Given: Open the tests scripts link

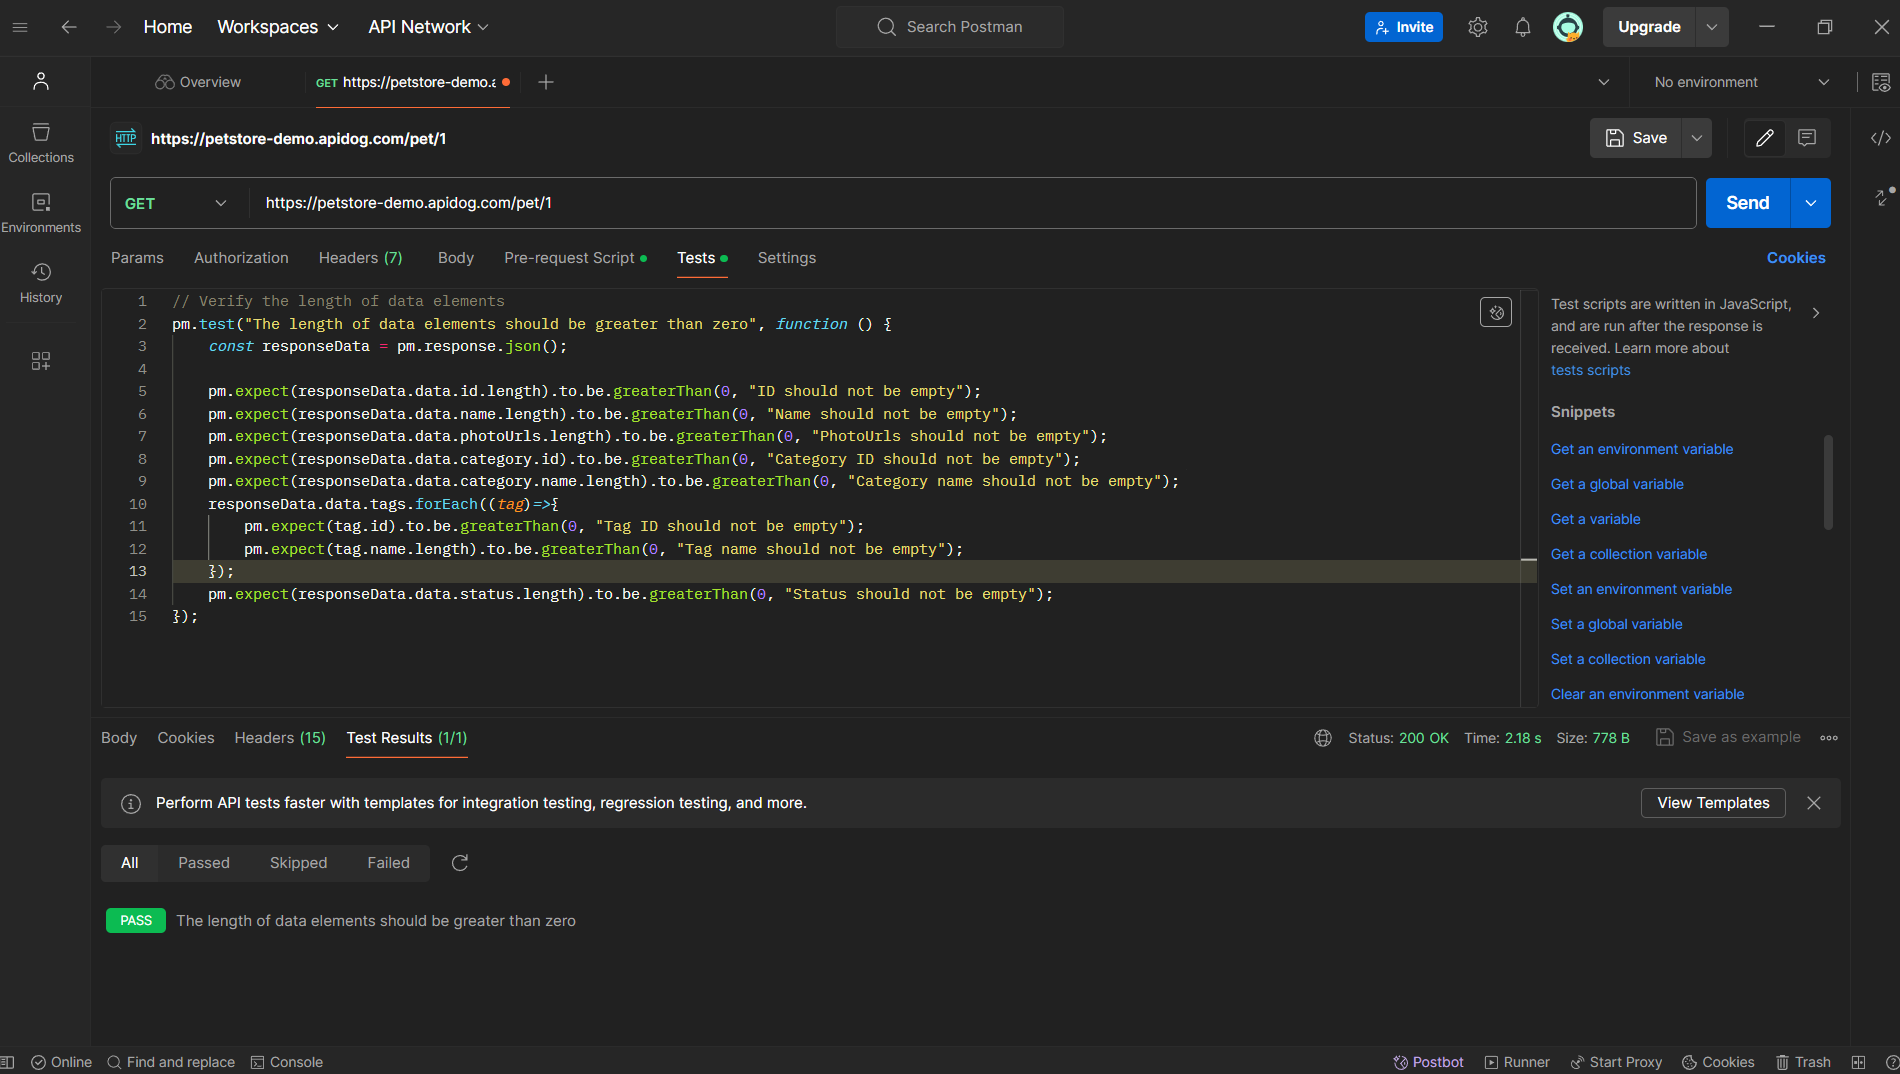Looking at the screenshot, I should (1590, 370).
